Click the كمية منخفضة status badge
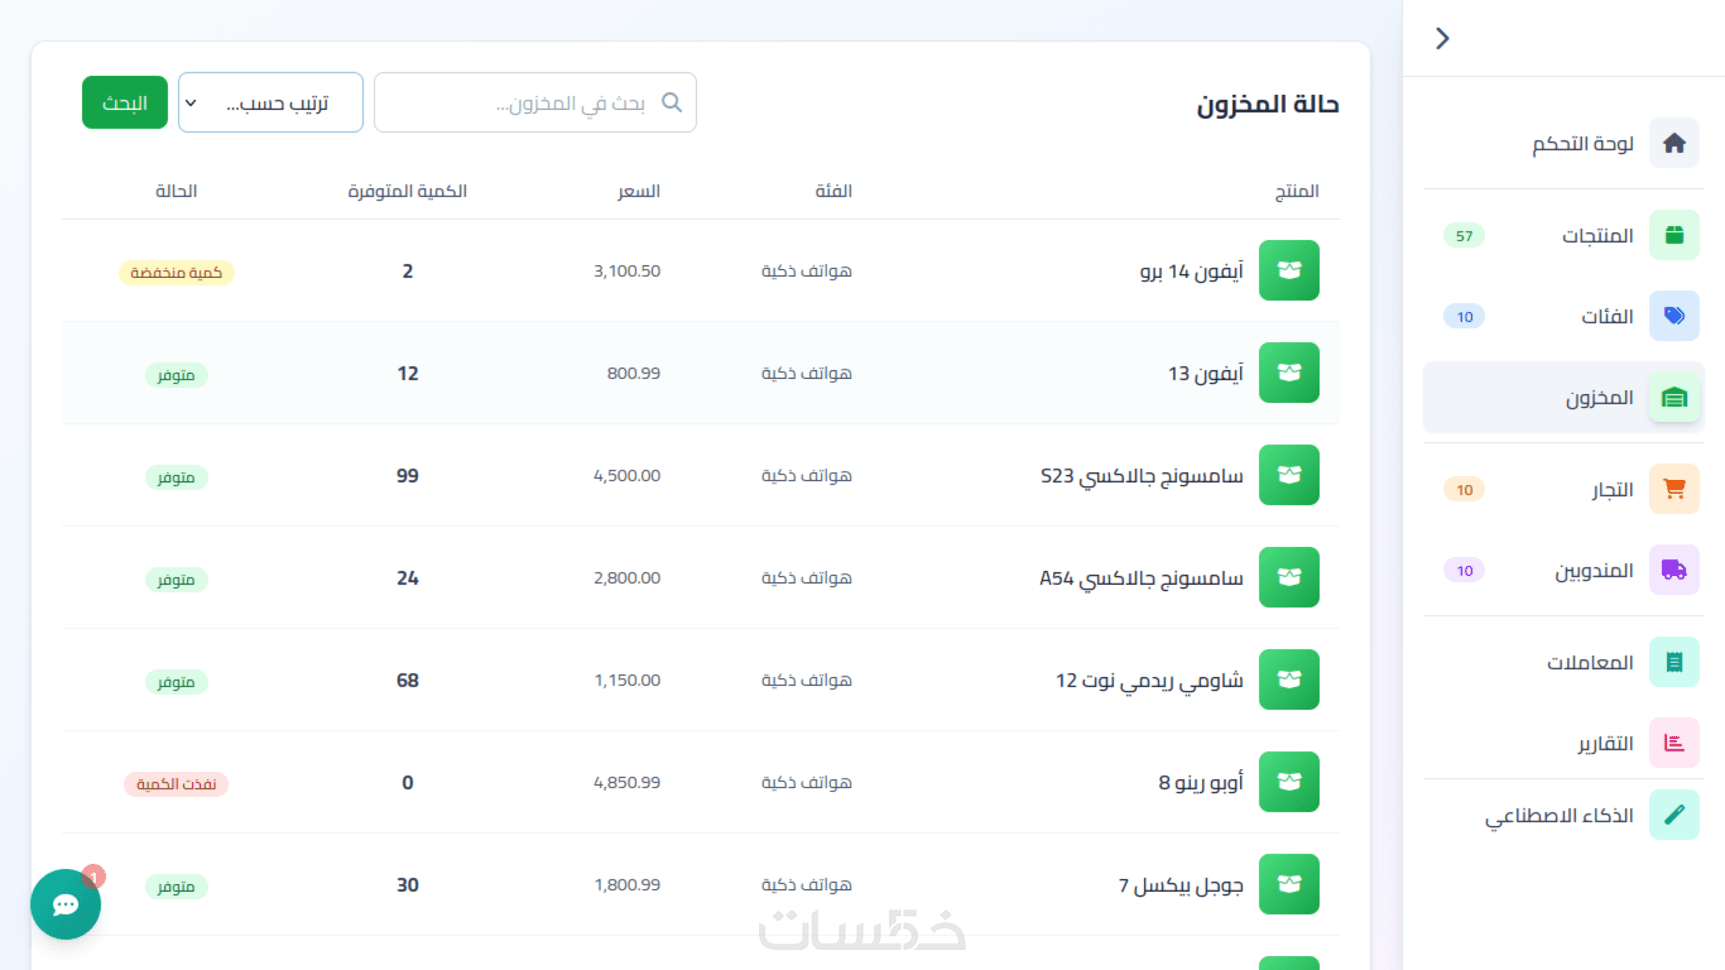Screen dimensions: 1725x970 tap(176, 272)
